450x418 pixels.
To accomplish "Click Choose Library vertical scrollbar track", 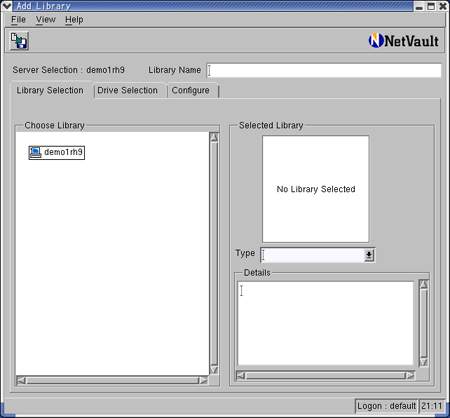I will click(x=214, y=253).
